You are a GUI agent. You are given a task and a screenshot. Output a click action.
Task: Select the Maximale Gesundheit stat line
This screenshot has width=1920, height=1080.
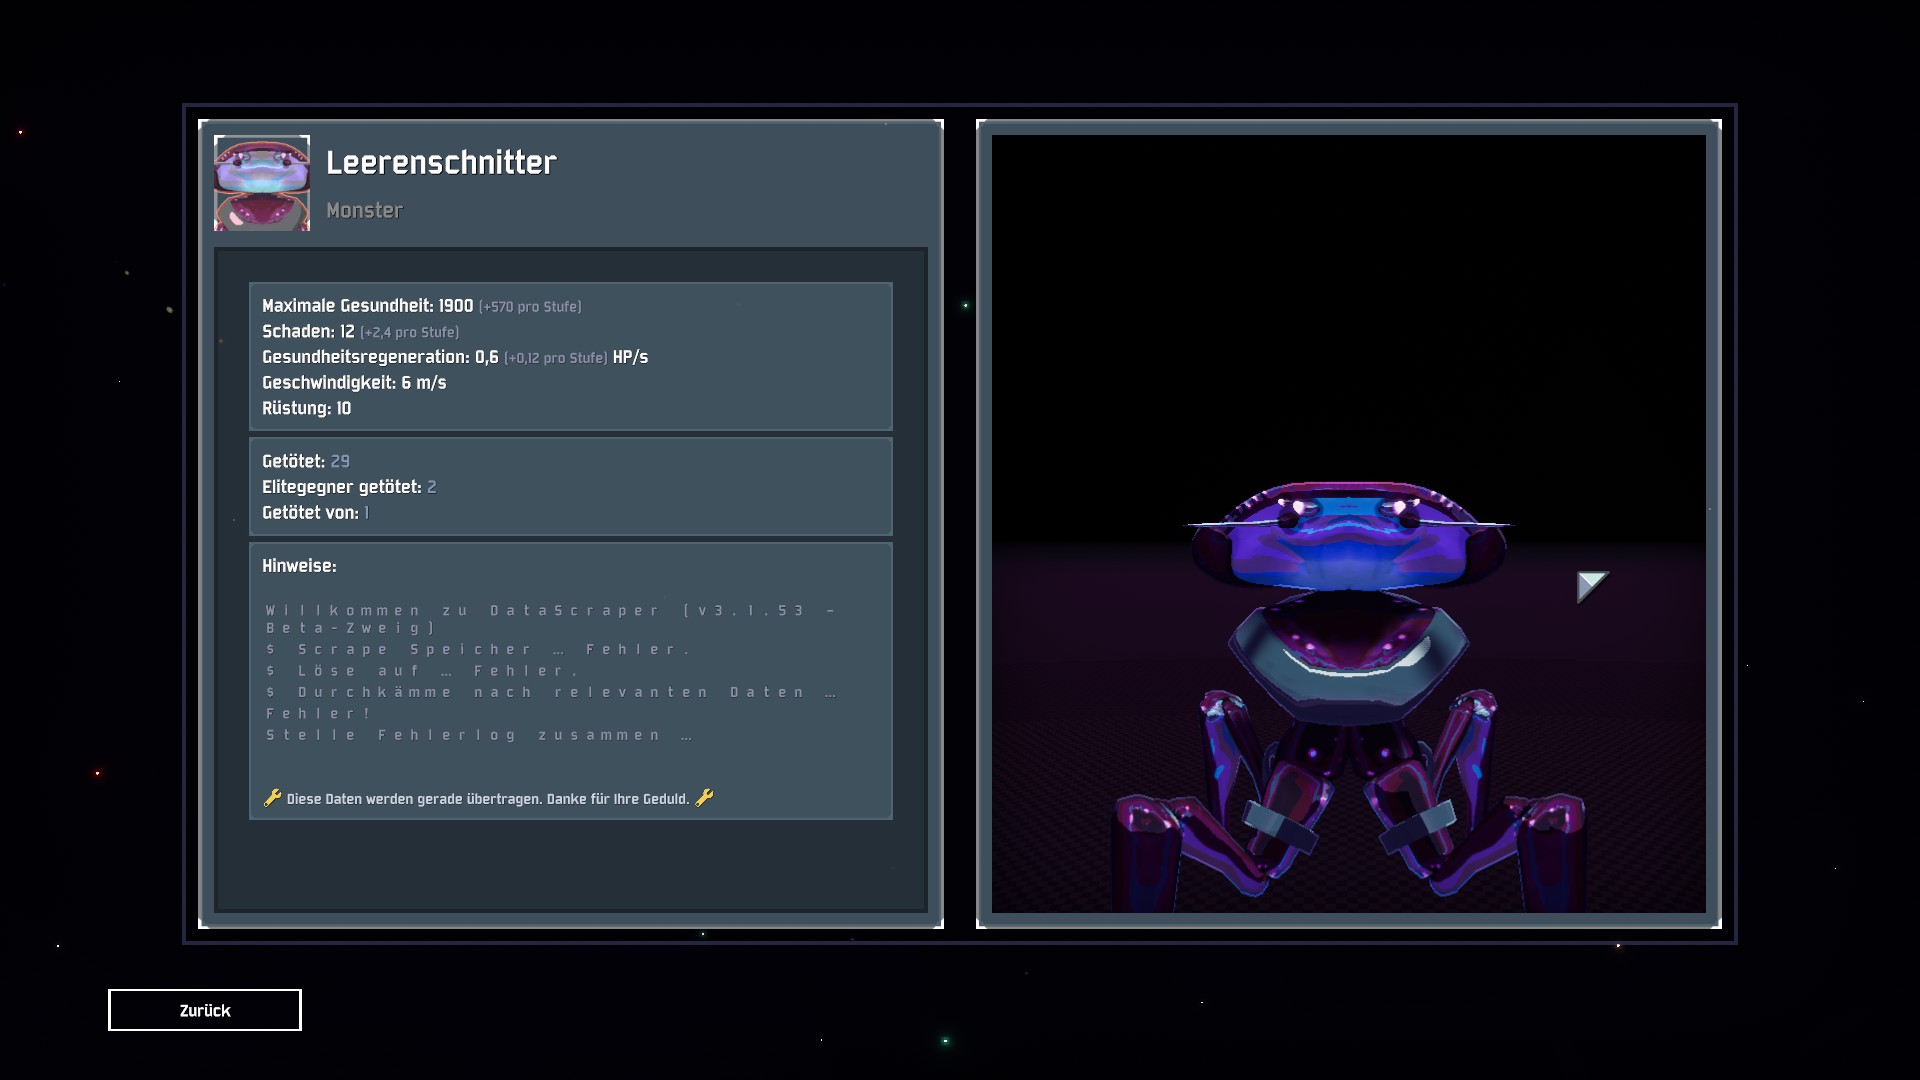click(421, 306)
